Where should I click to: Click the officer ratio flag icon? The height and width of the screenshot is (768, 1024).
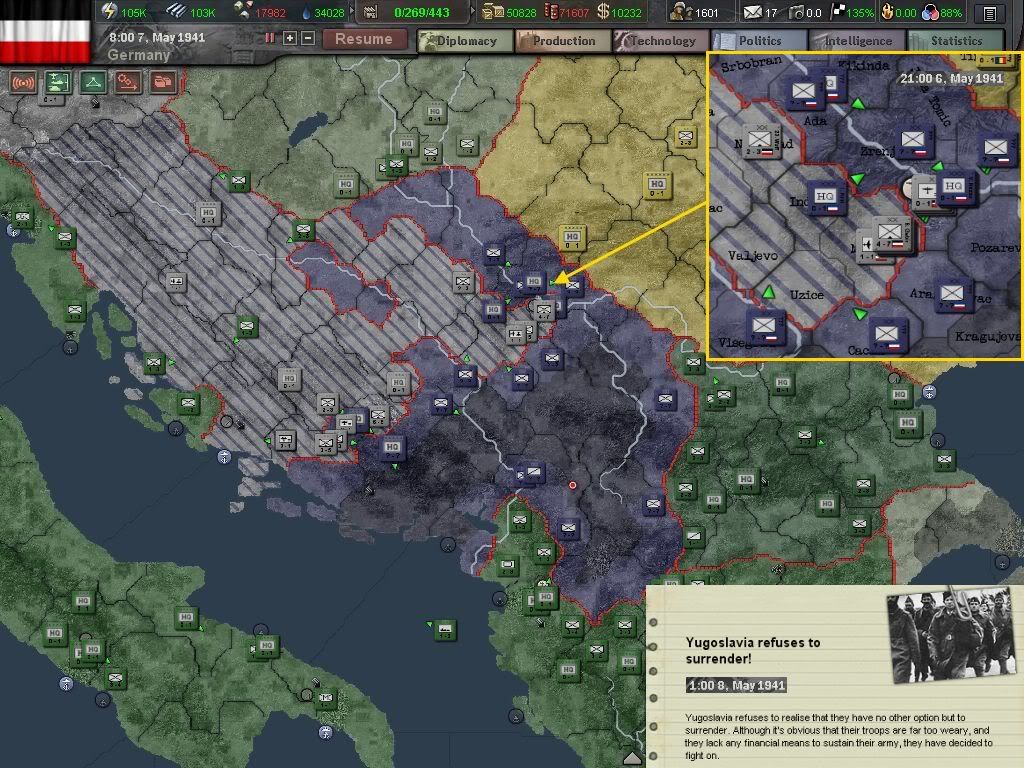pyautogui.click(x=837, y=11)
